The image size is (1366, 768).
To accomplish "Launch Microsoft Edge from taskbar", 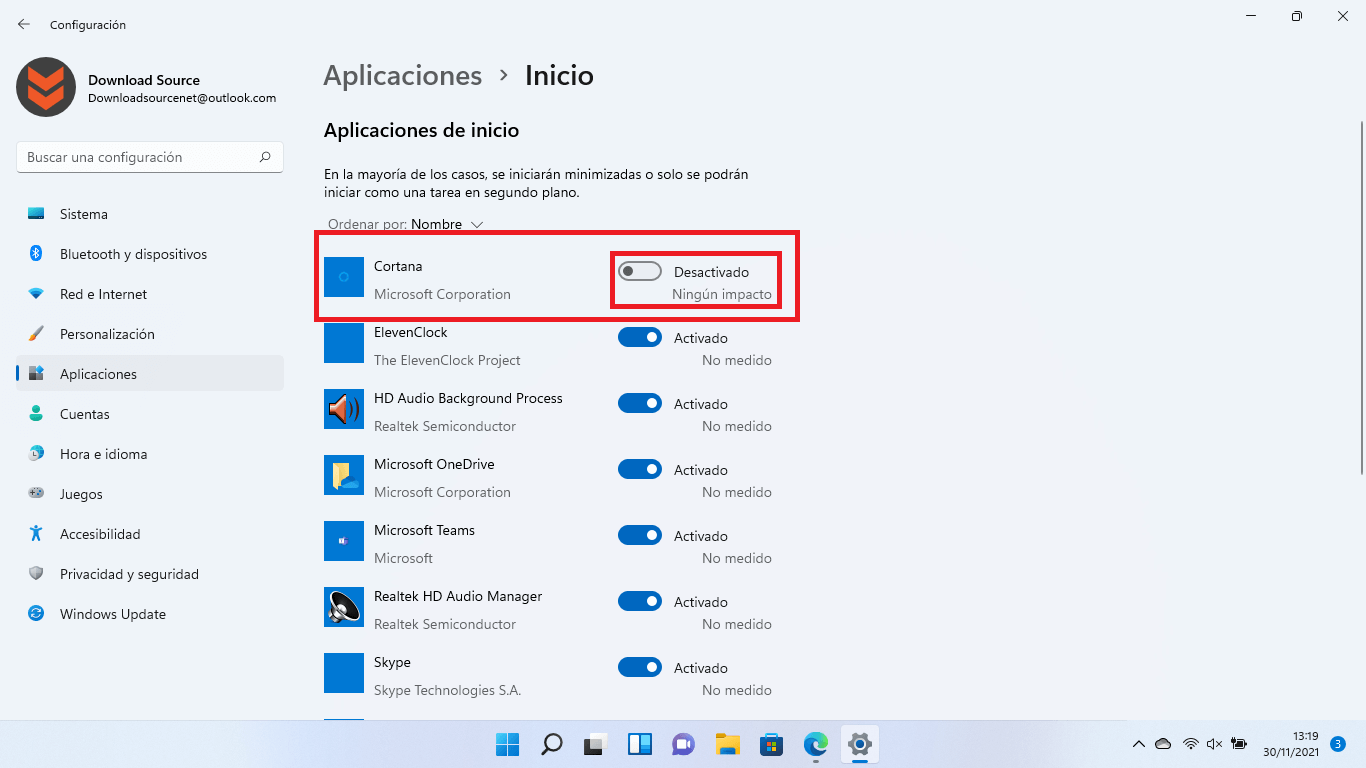I will tap(816, 744).
